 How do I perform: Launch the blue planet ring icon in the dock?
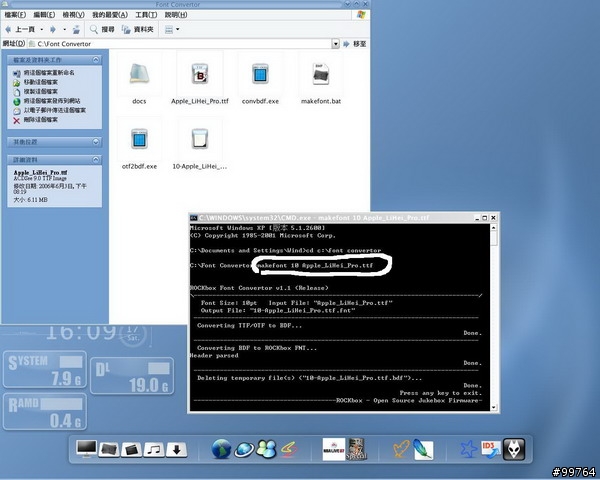(x=245, y=449)
